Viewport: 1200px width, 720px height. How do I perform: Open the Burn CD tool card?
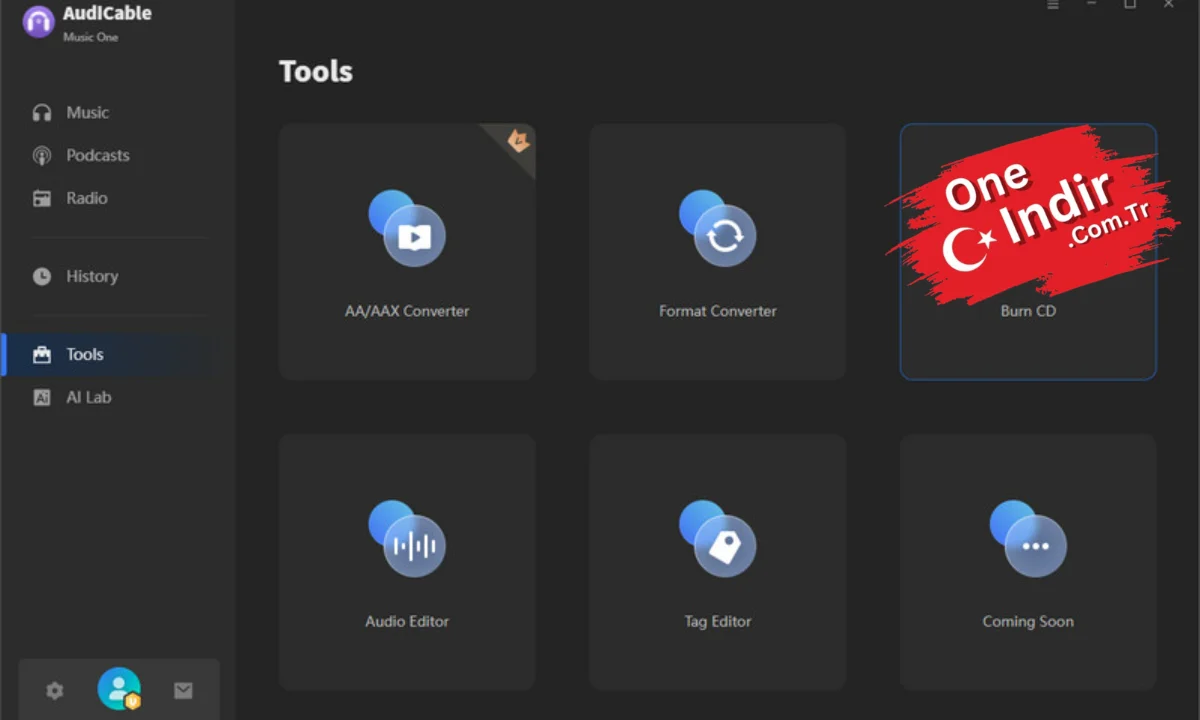[1028, 252]
